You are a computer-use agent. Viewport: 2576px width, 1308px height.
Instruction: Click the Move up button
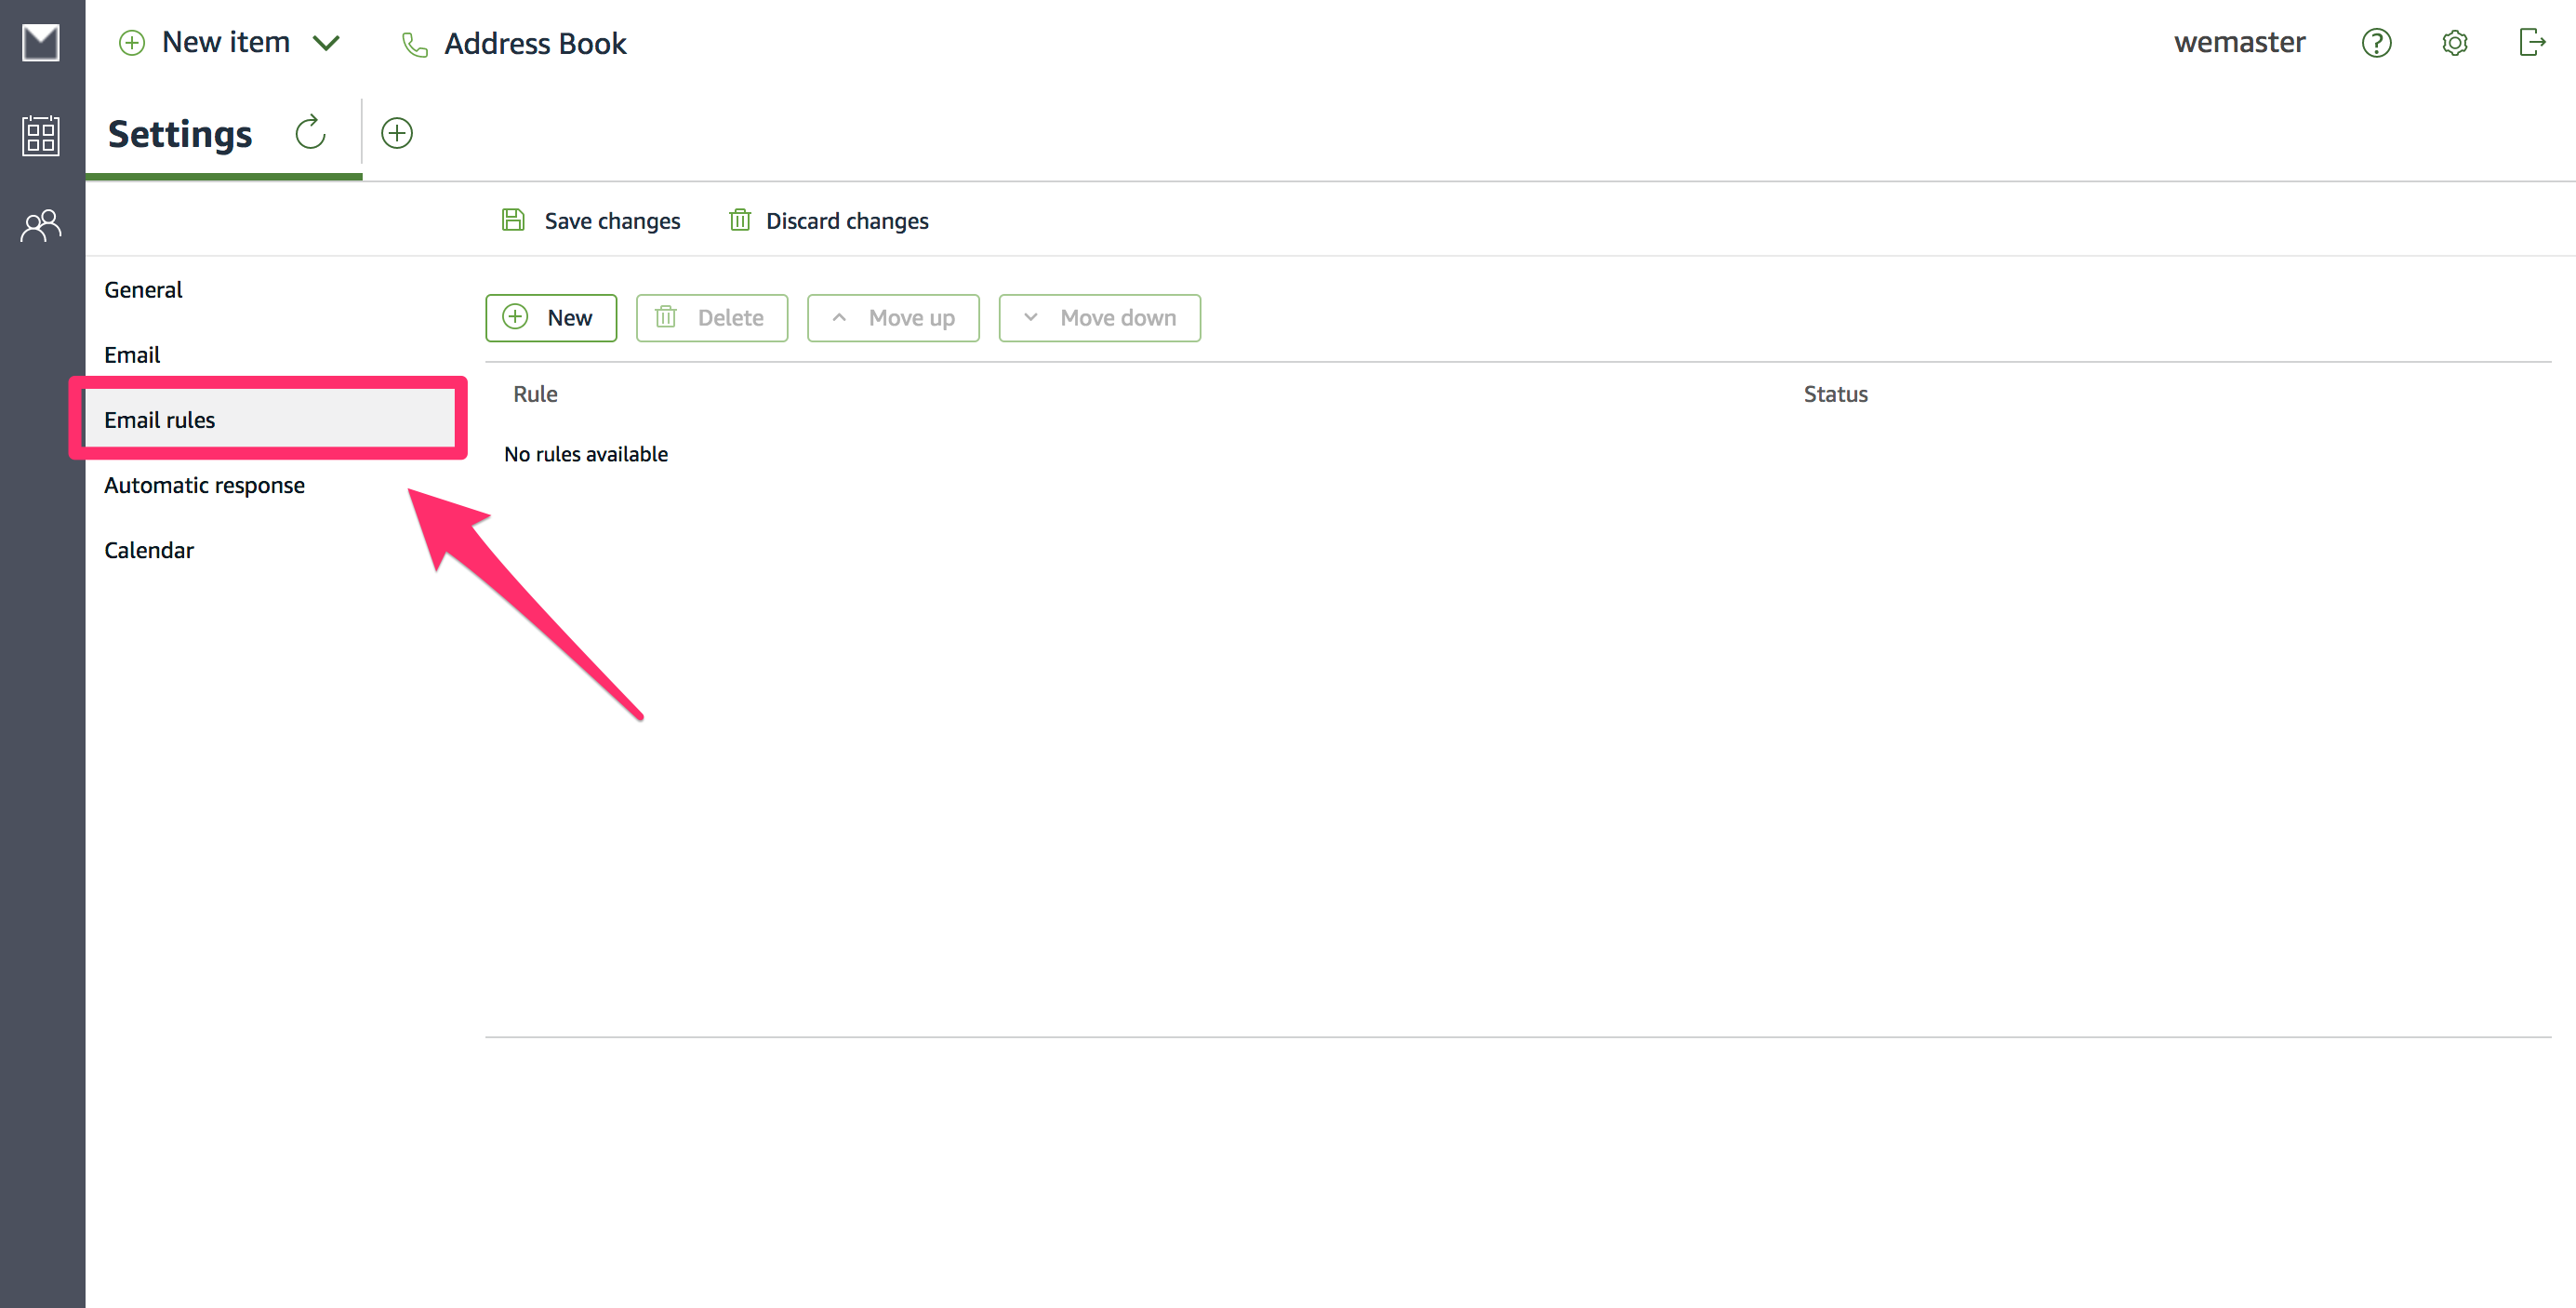pos(893,318)
